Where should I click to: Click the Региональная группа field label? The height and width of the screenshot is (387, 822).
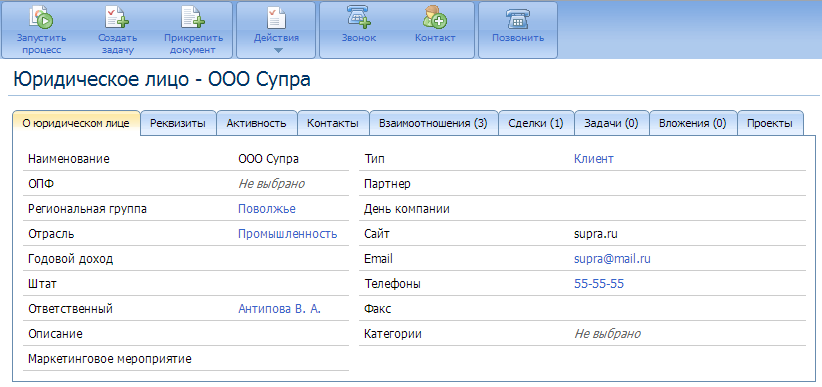pyautogui.click(x=88, y=209)
